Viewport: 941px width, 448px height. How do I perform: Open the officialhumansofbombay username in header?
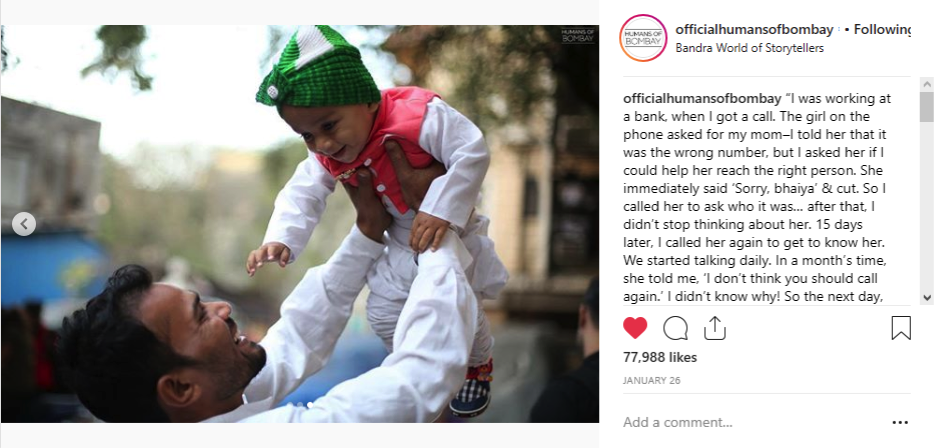tap(754, 29)
